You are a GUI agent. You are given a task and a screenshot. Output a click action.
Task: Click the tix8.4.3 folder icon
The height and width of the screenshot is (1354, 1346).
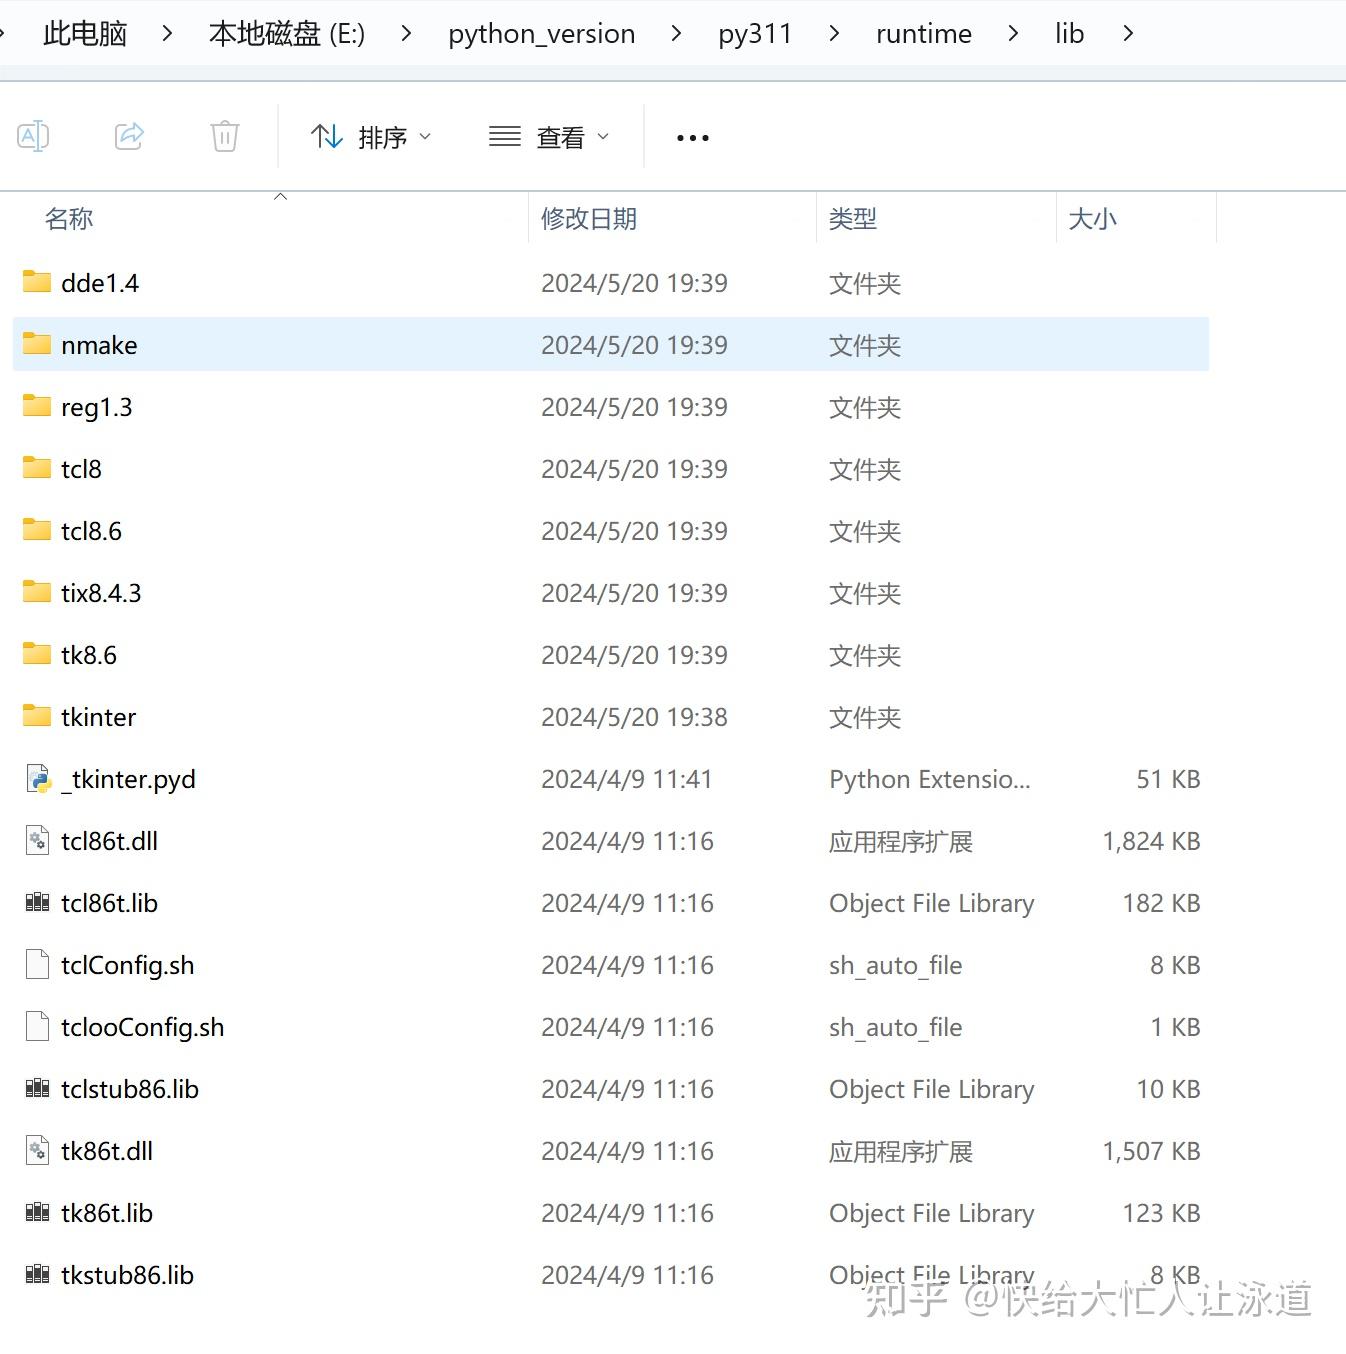click(37, 592)
